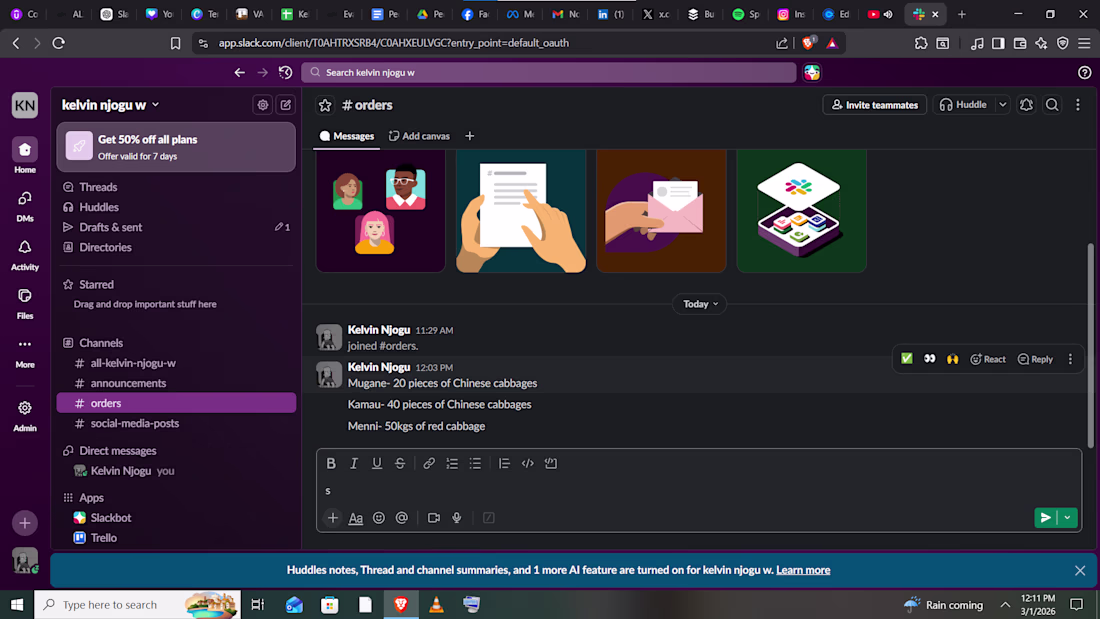This screenshot has height=619, width=1100.
Task: Insert a link from the composer toolbar
Action: [429, 463]
